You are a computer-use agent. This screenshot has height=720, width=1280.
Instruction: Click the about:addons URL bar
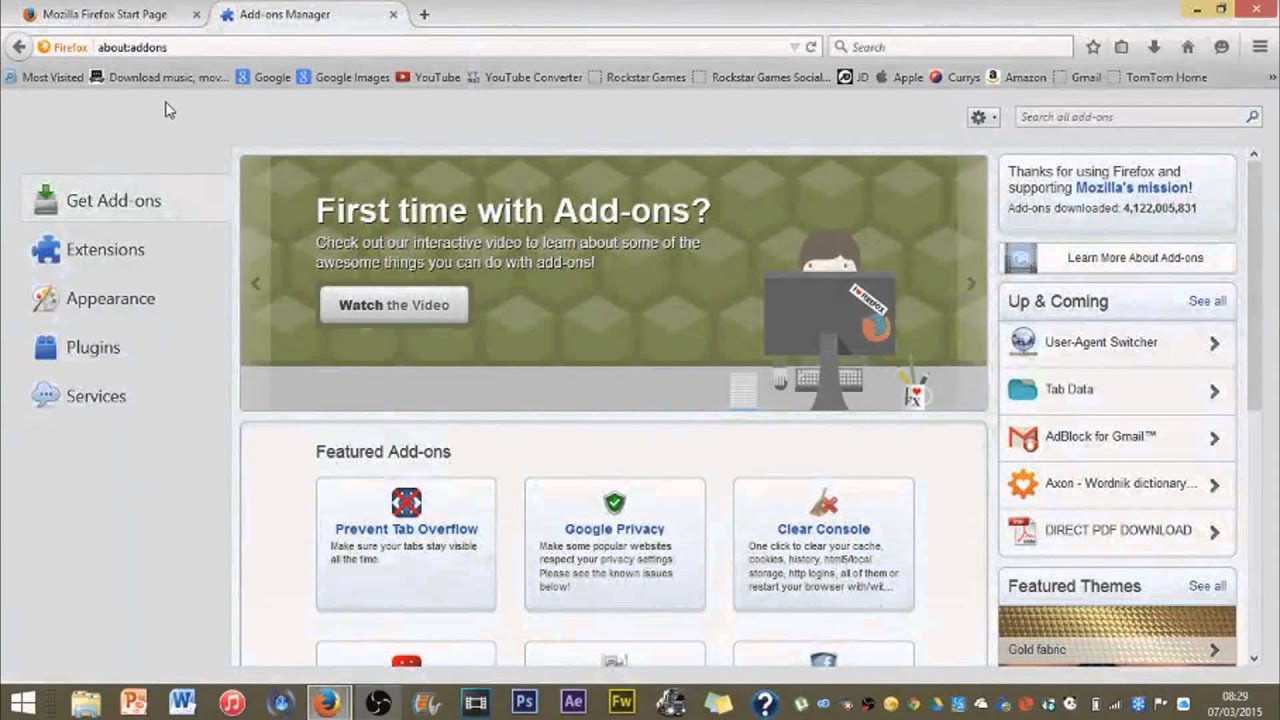pyautogui.click(x=440, y=47)
